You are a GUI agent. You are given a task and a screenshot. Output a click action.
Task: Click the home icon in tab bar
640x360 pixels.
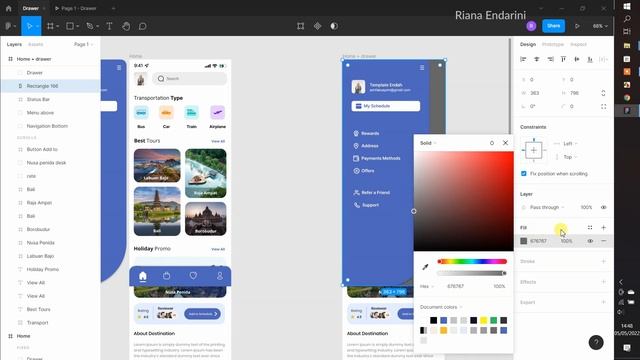point(8,8)
